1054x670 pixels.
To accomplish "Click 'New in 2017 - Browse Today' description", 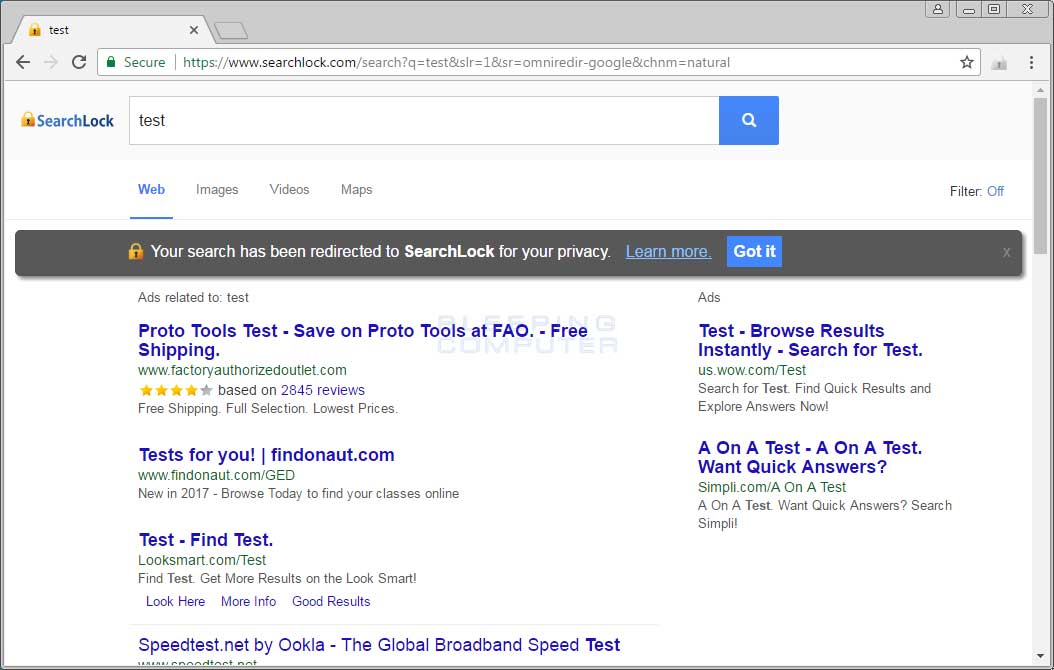I will pos(298,493).
